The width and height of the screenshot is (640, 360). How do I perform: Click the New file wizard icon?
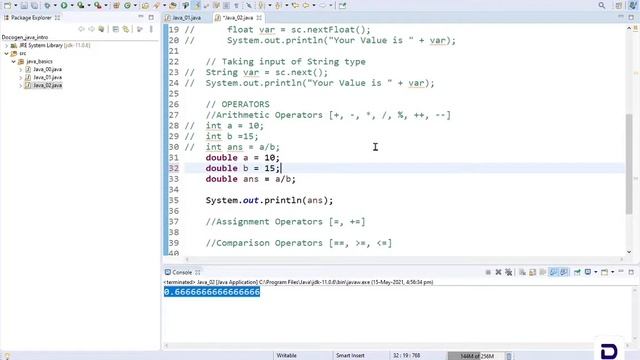[x=8, y=6]
